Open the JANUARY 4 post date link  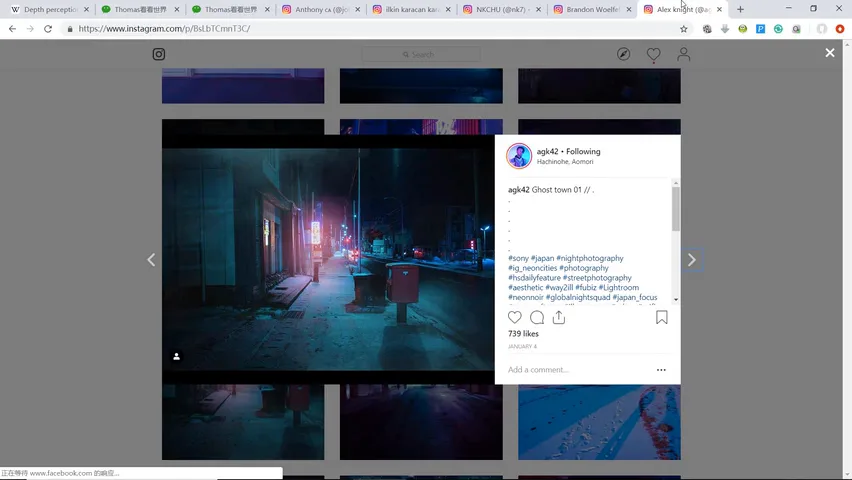(x=522, y=346)
